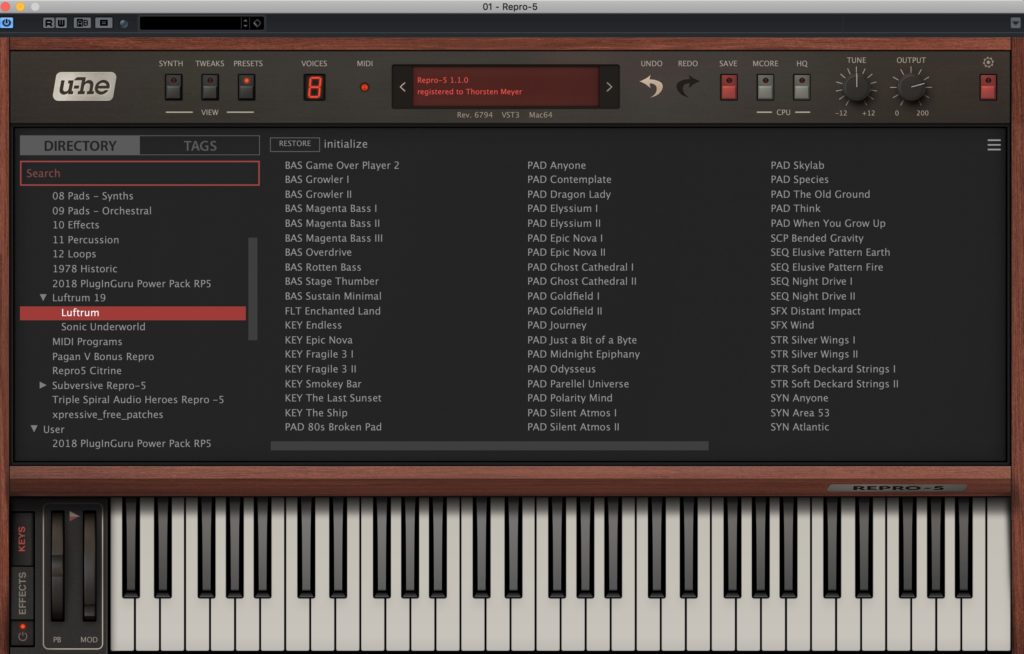Toggle the TWEAKS view switch

tap(210, 87)
